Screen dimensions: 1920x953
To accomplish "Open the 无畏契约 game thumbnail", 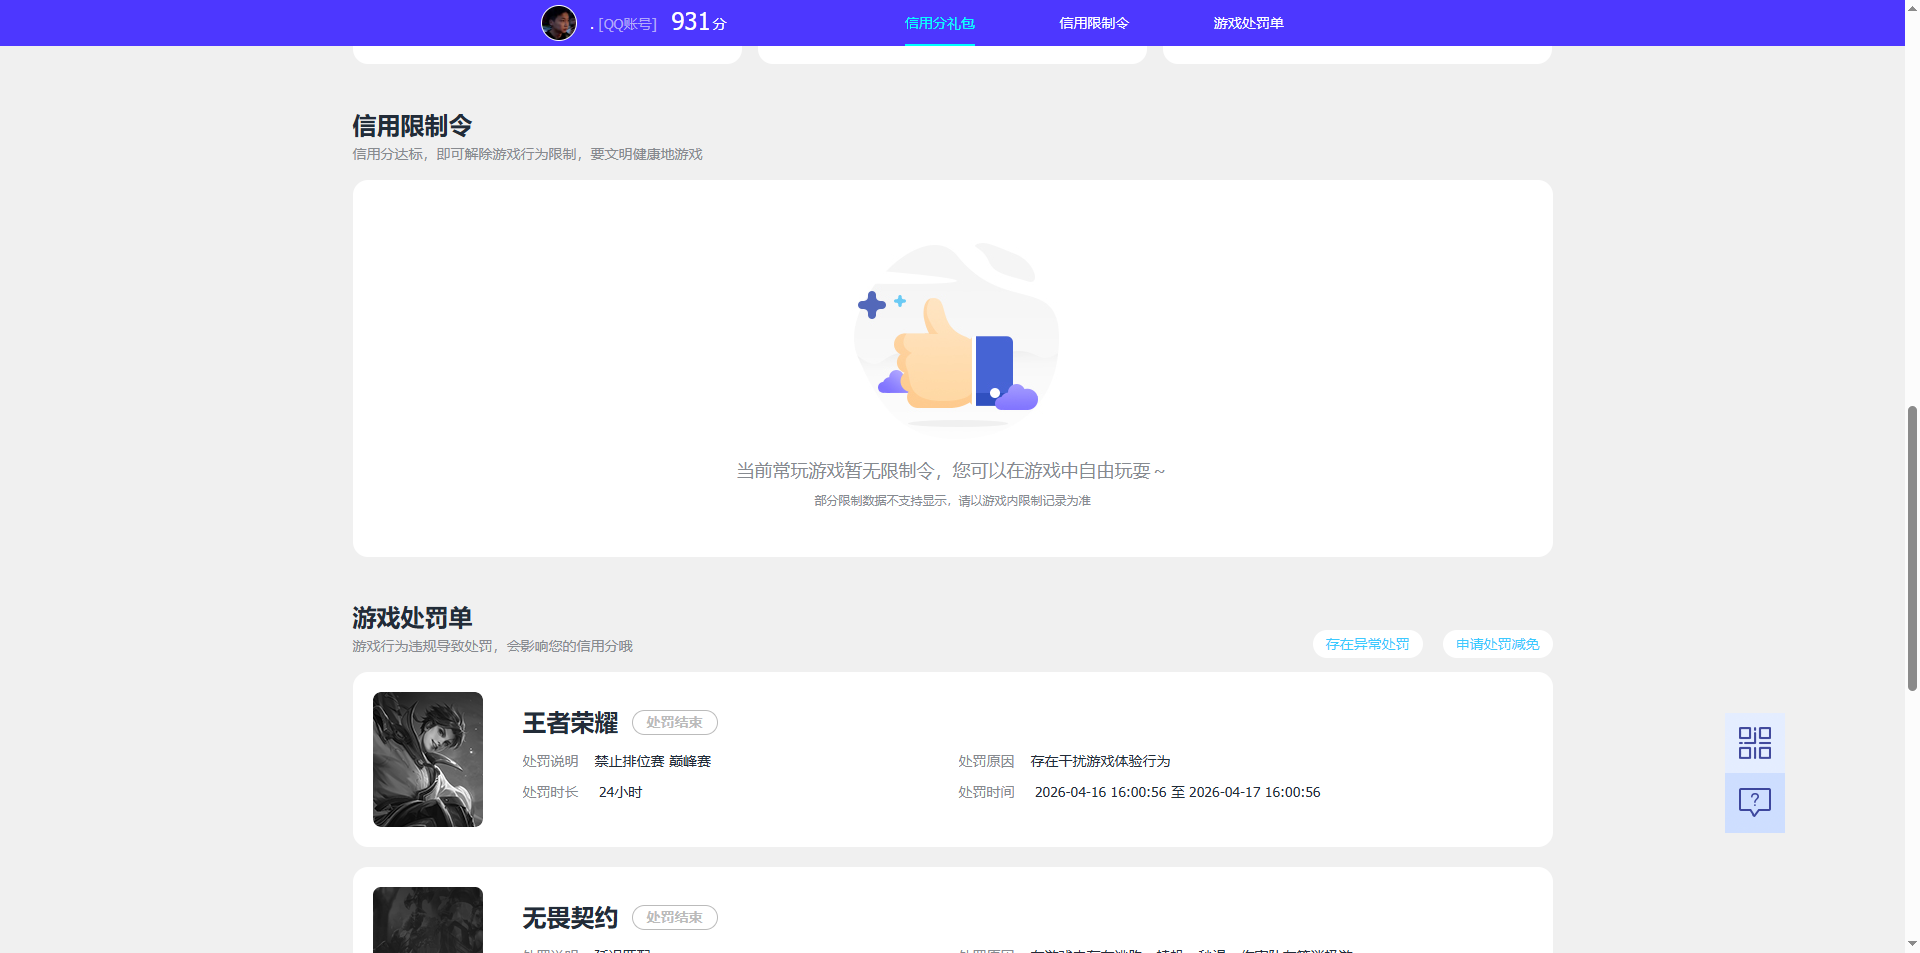I will pos(428,920).
